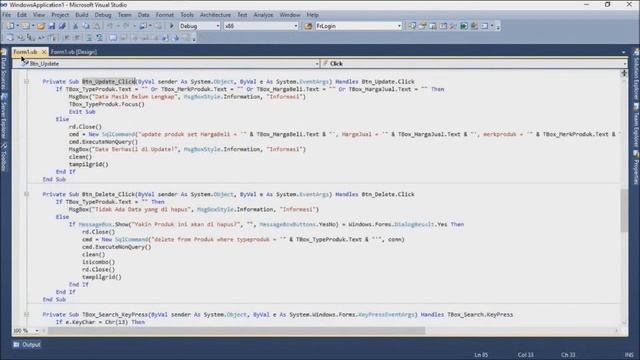Open the Properties side tab on right
Screen dimensions: 640x360
(636, 167)
